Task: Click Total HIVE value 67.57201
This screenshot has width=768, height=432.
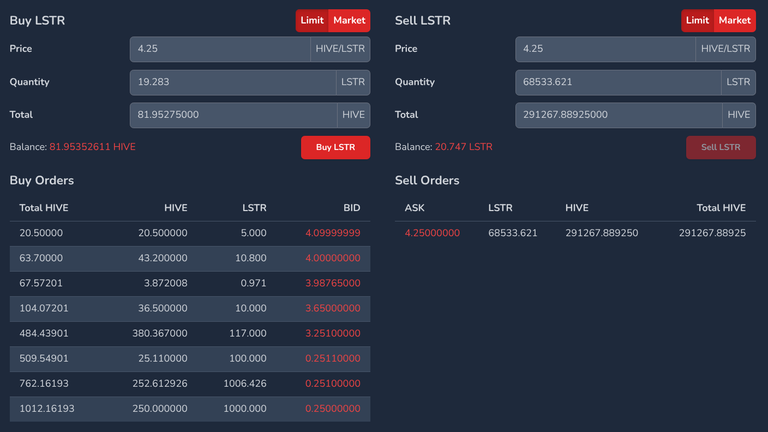Action: [41, 283]
